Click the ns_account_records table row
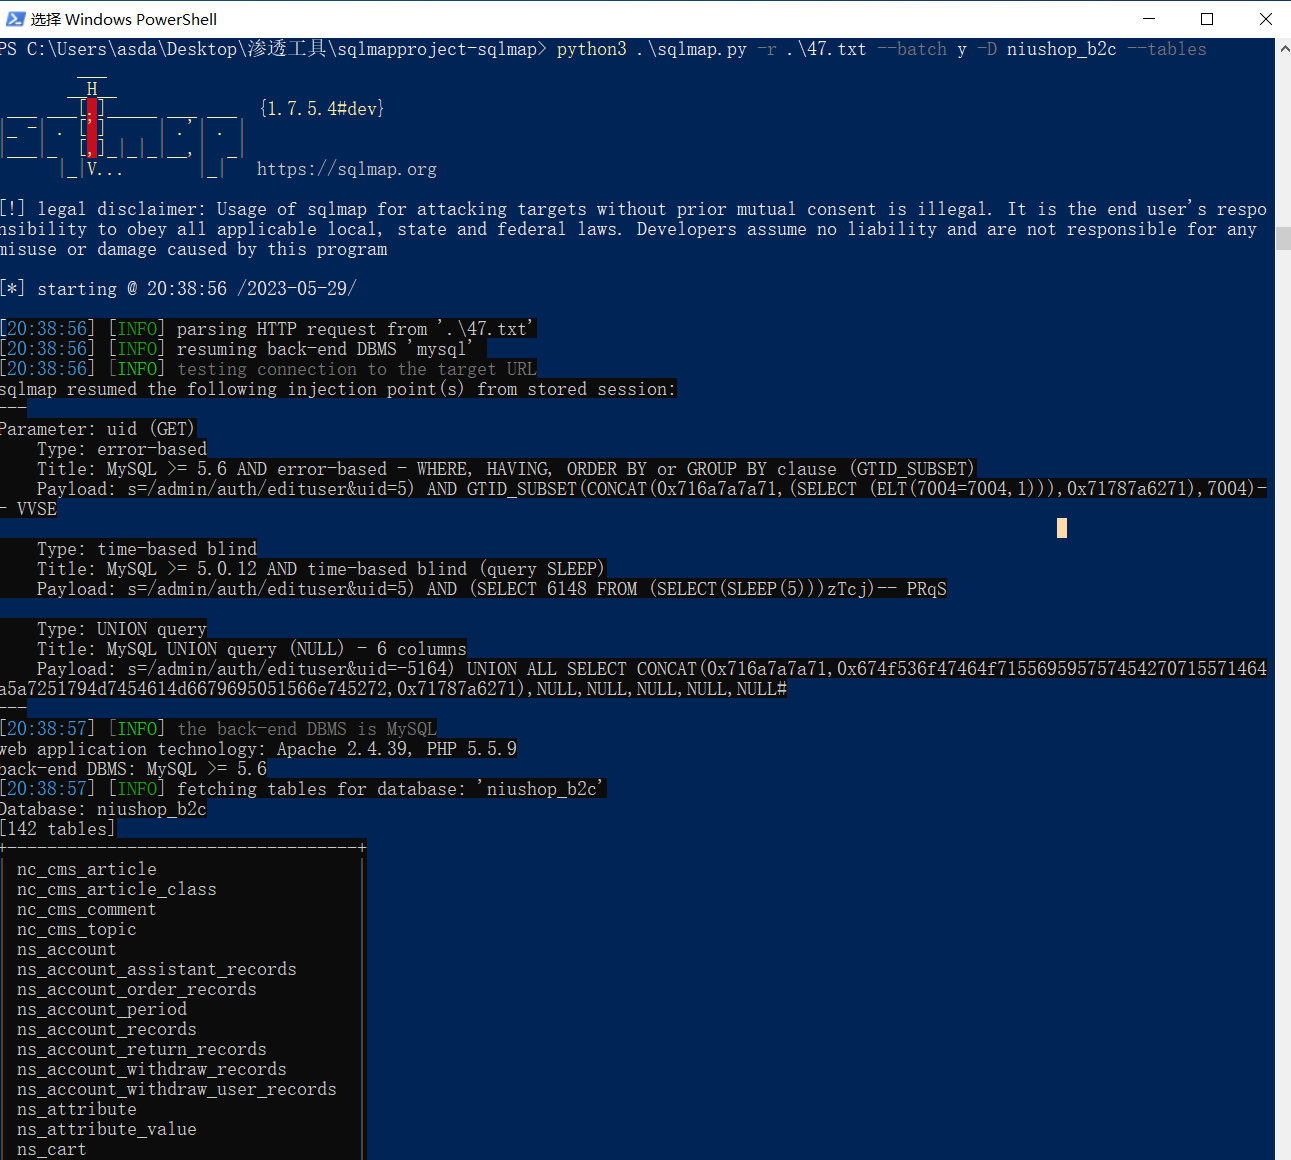Screen dimensions: 1291x1160 [107, 1029]
